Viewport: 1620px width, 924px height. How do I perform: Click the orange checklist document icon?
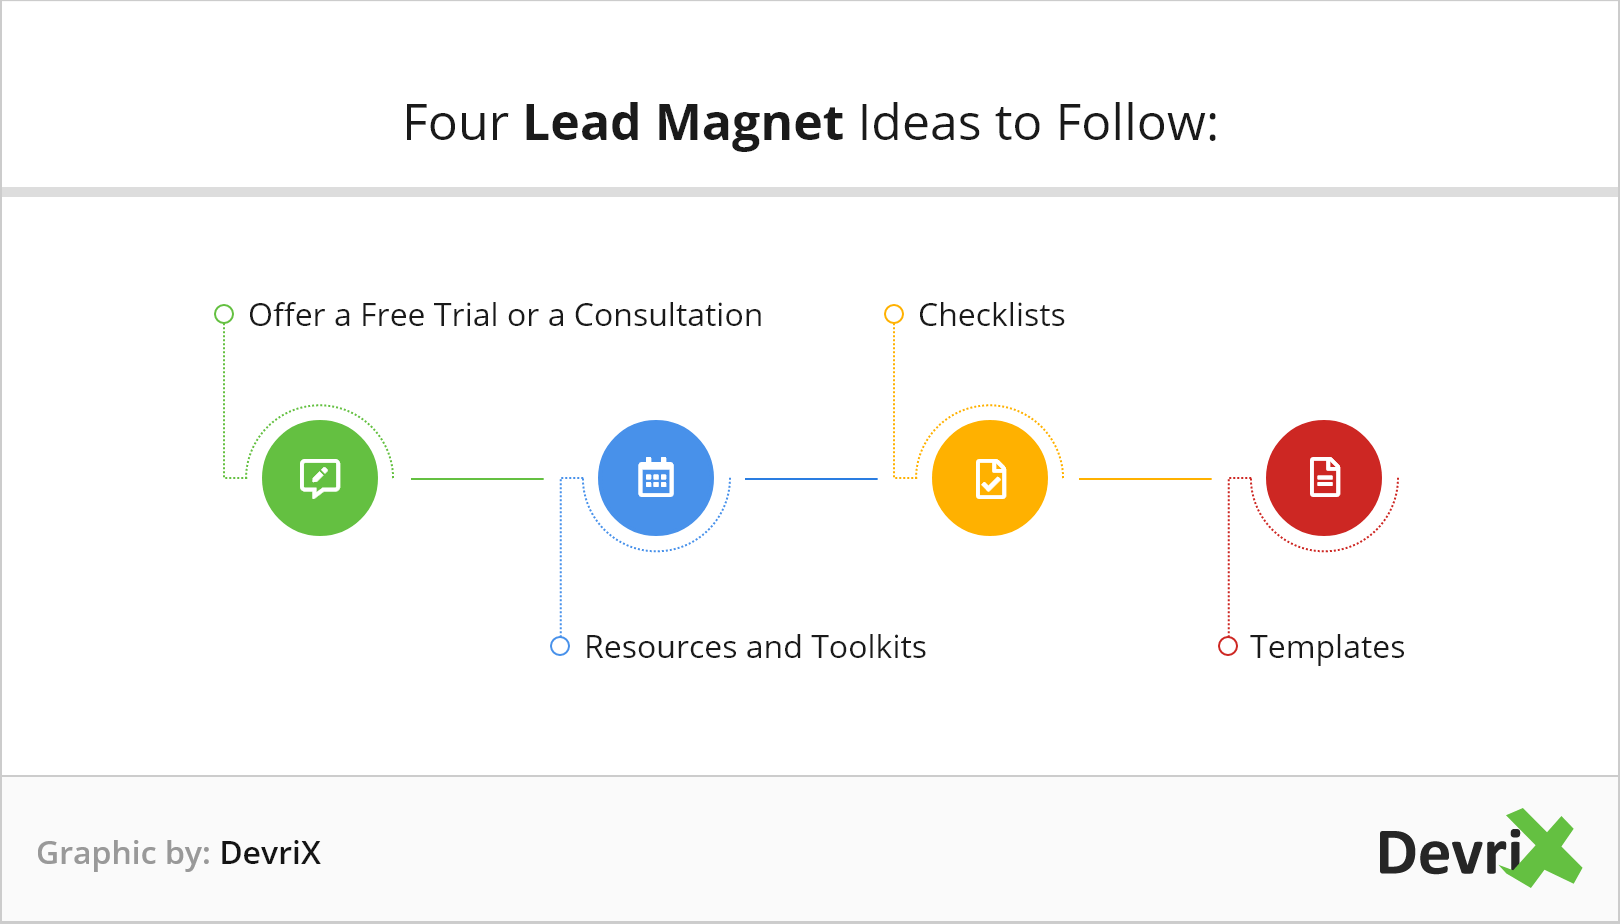(990, 478)
